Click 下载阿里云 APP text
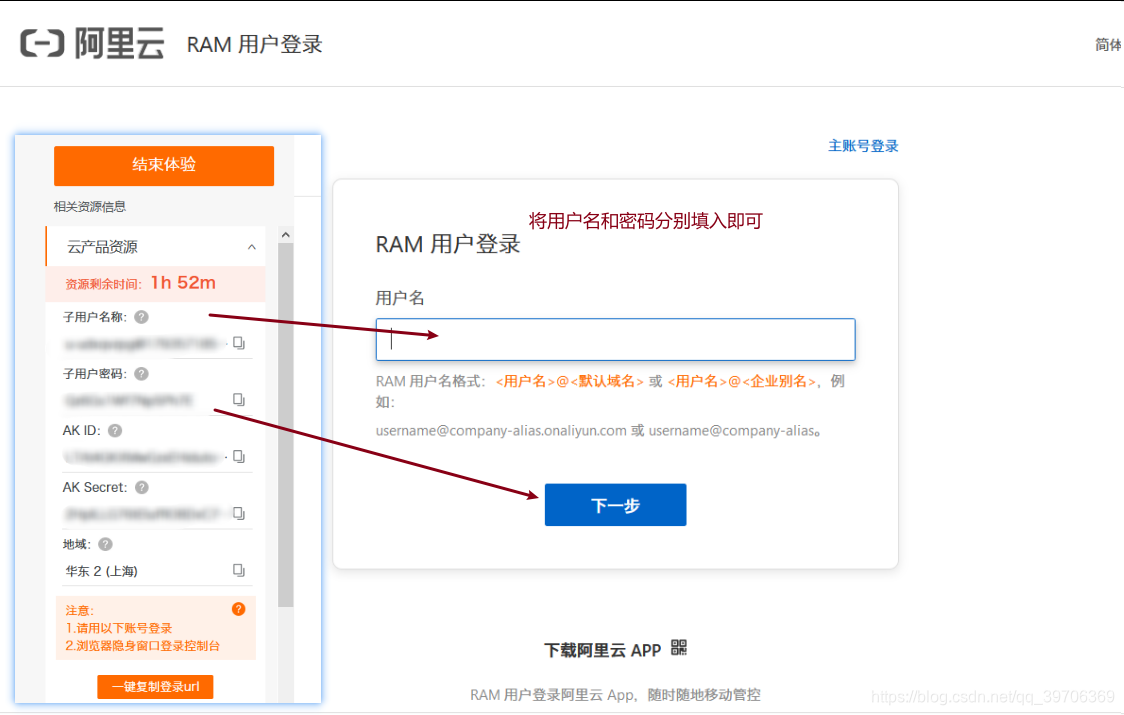 (602, 650)
